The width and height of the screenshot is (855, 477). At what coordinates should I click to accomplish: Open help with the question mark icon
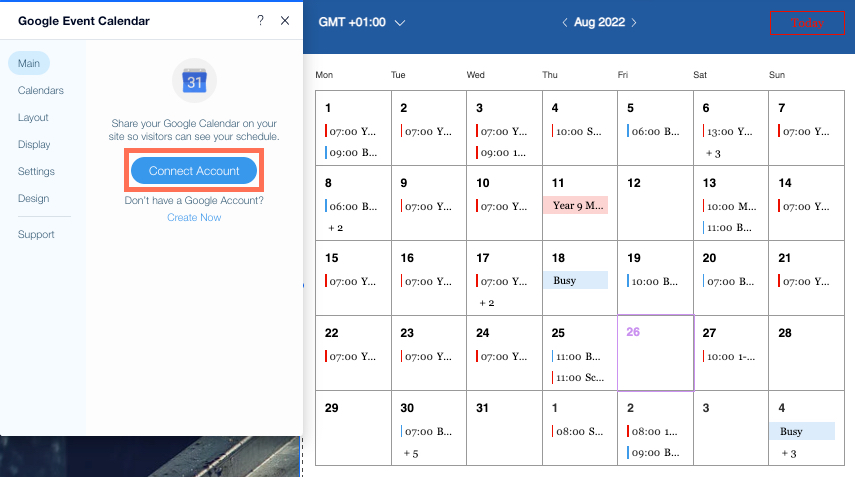(260, 21)
